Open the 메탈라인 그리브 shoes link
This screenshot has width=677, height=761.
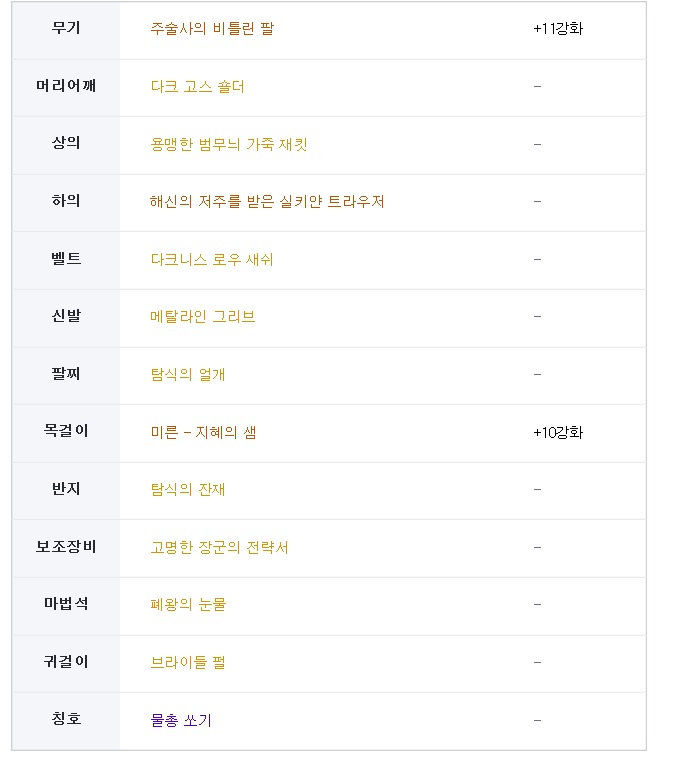(x=203, y=317)
